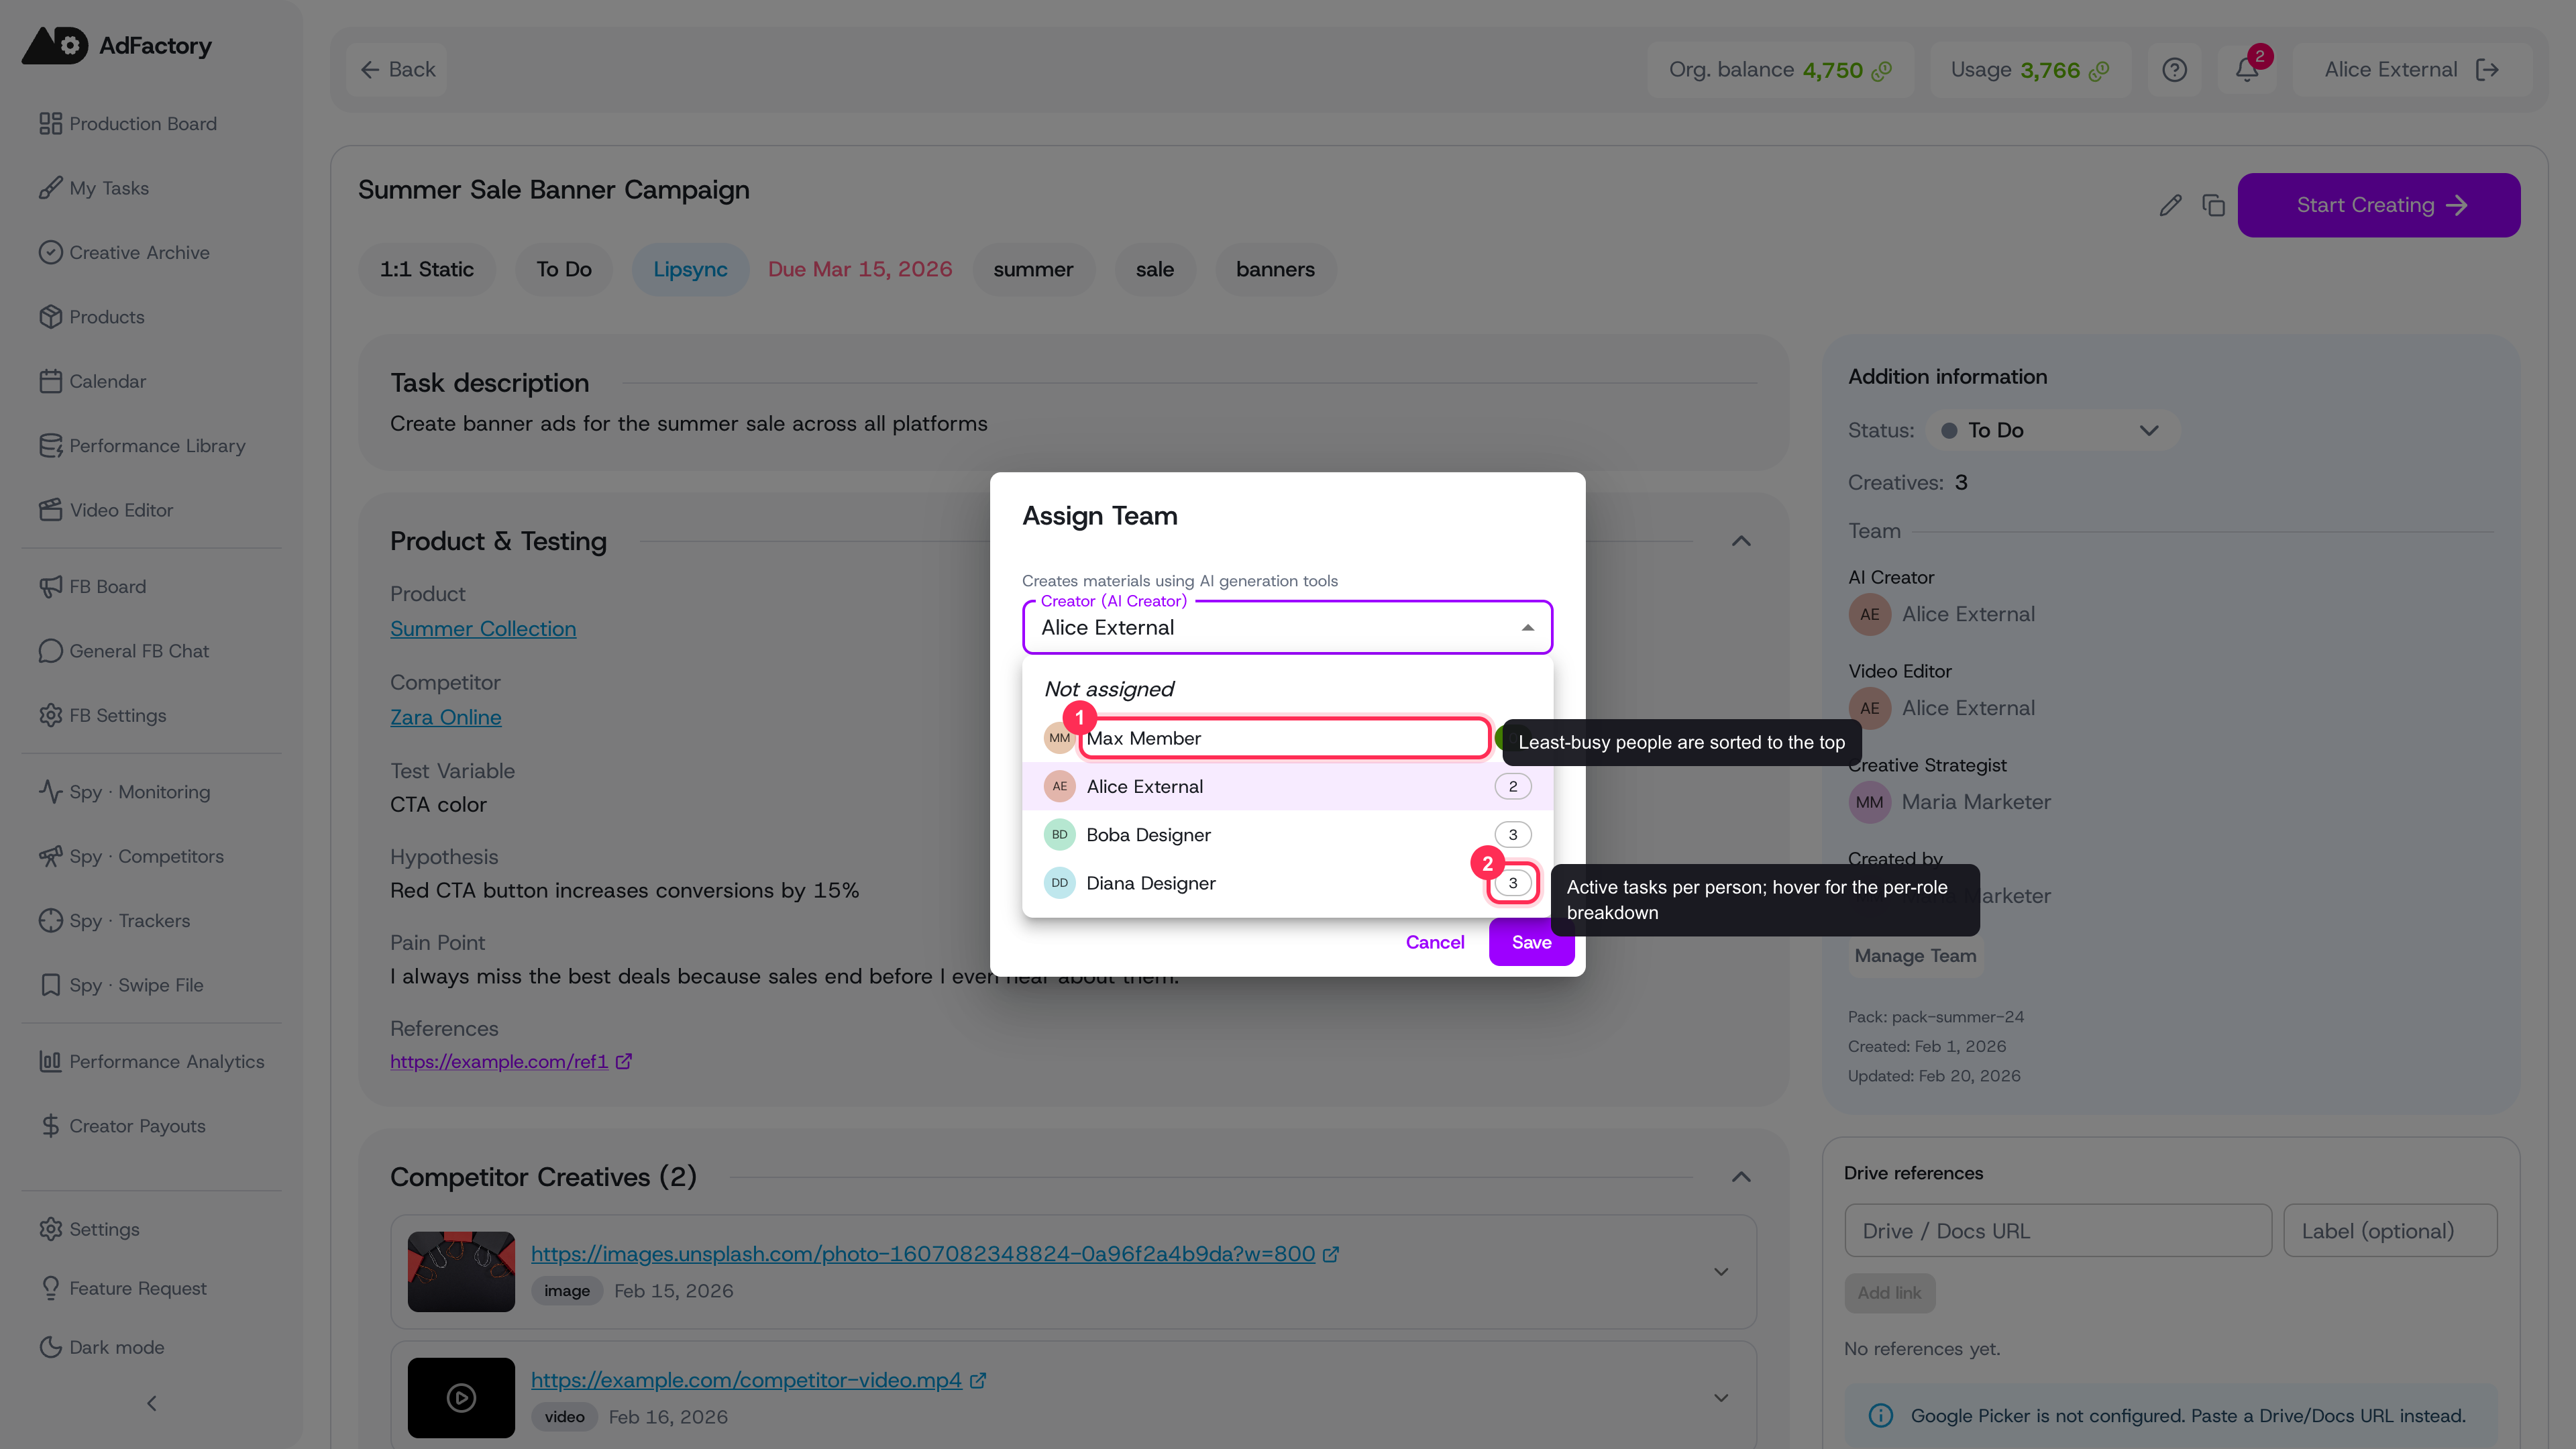Select Not assigned in the creator list
The image size is (2576, 1449).
pos(1287,689)
